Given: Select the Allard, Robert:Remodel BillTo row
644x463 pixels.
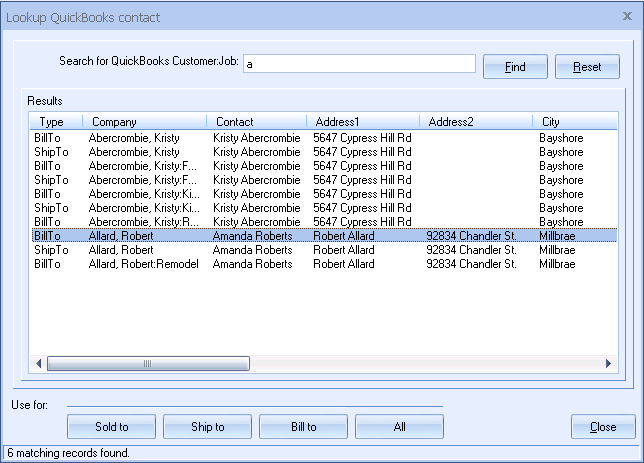Looking at the screenshot, I should tap(143, 264).
